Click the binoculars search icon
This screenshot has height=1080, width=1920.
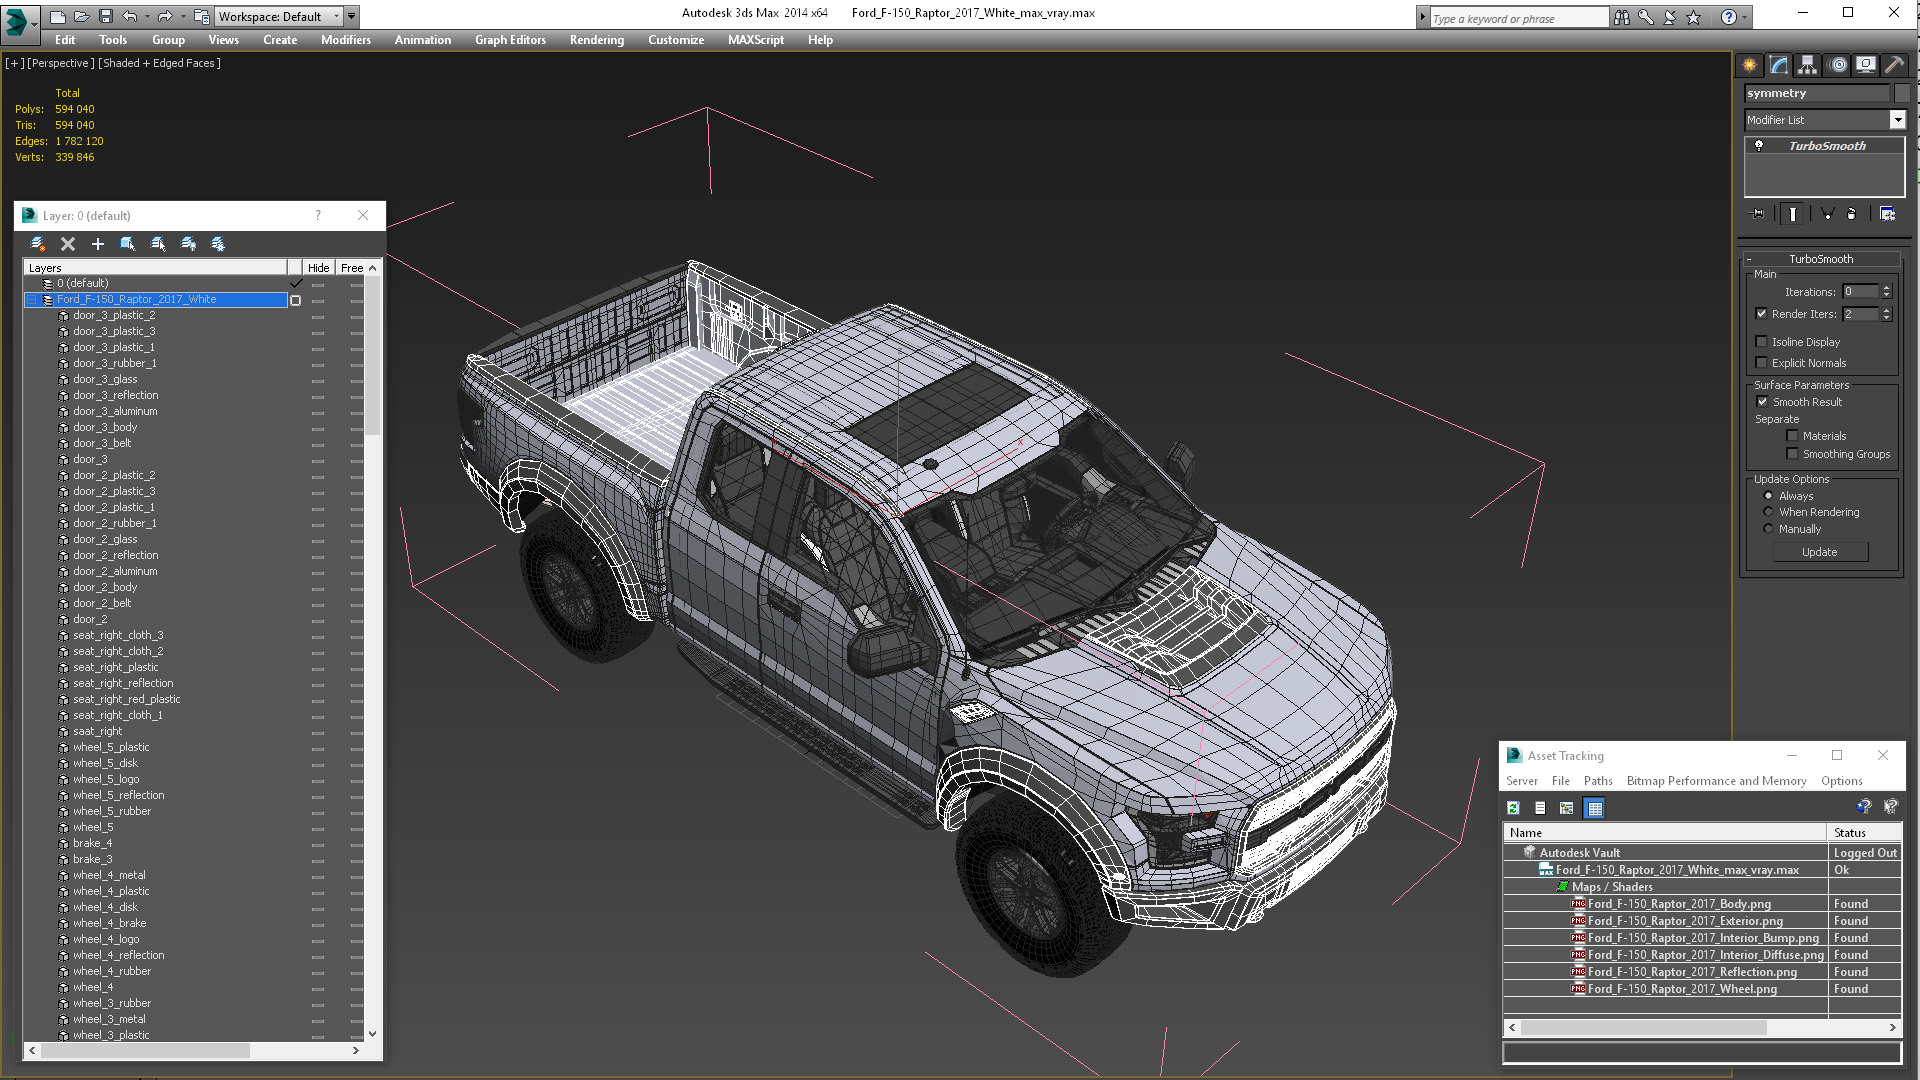pyautogui.click(x=1621, y=17)
